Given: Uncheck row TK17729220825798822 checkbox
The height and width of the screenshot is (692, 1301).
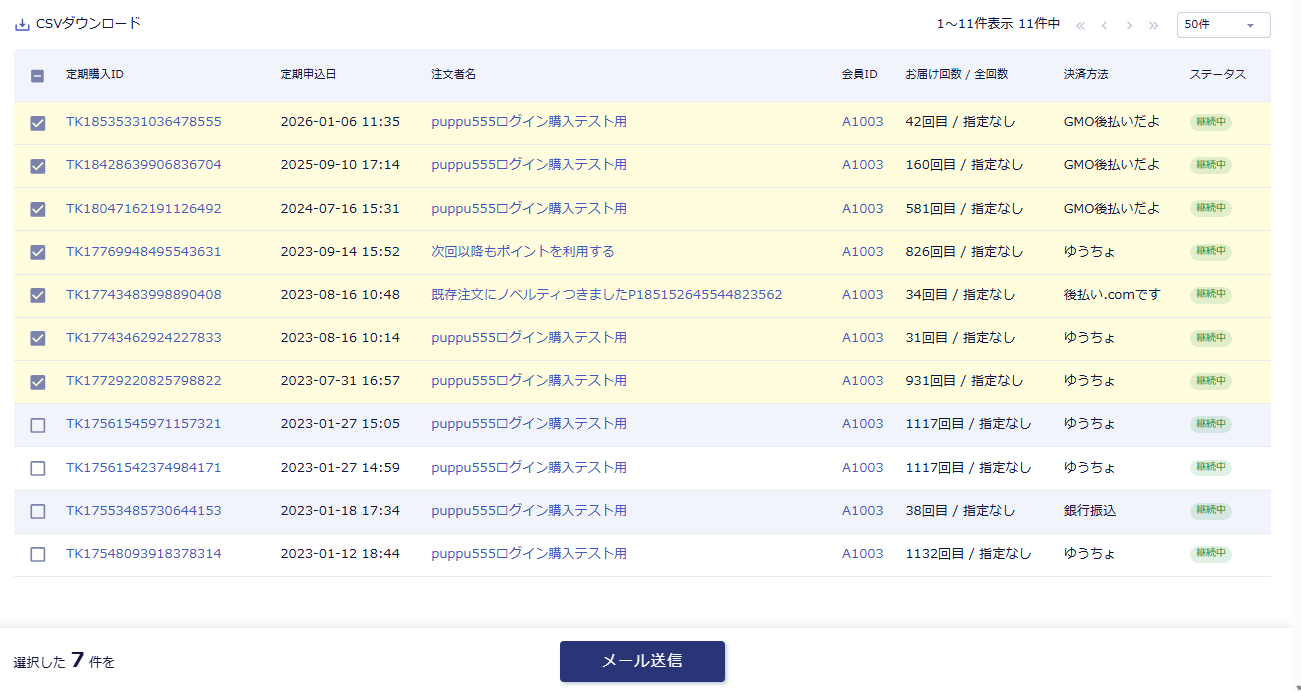Looking at the screenshot, I should pyautogui.click(x=38, y=382).
